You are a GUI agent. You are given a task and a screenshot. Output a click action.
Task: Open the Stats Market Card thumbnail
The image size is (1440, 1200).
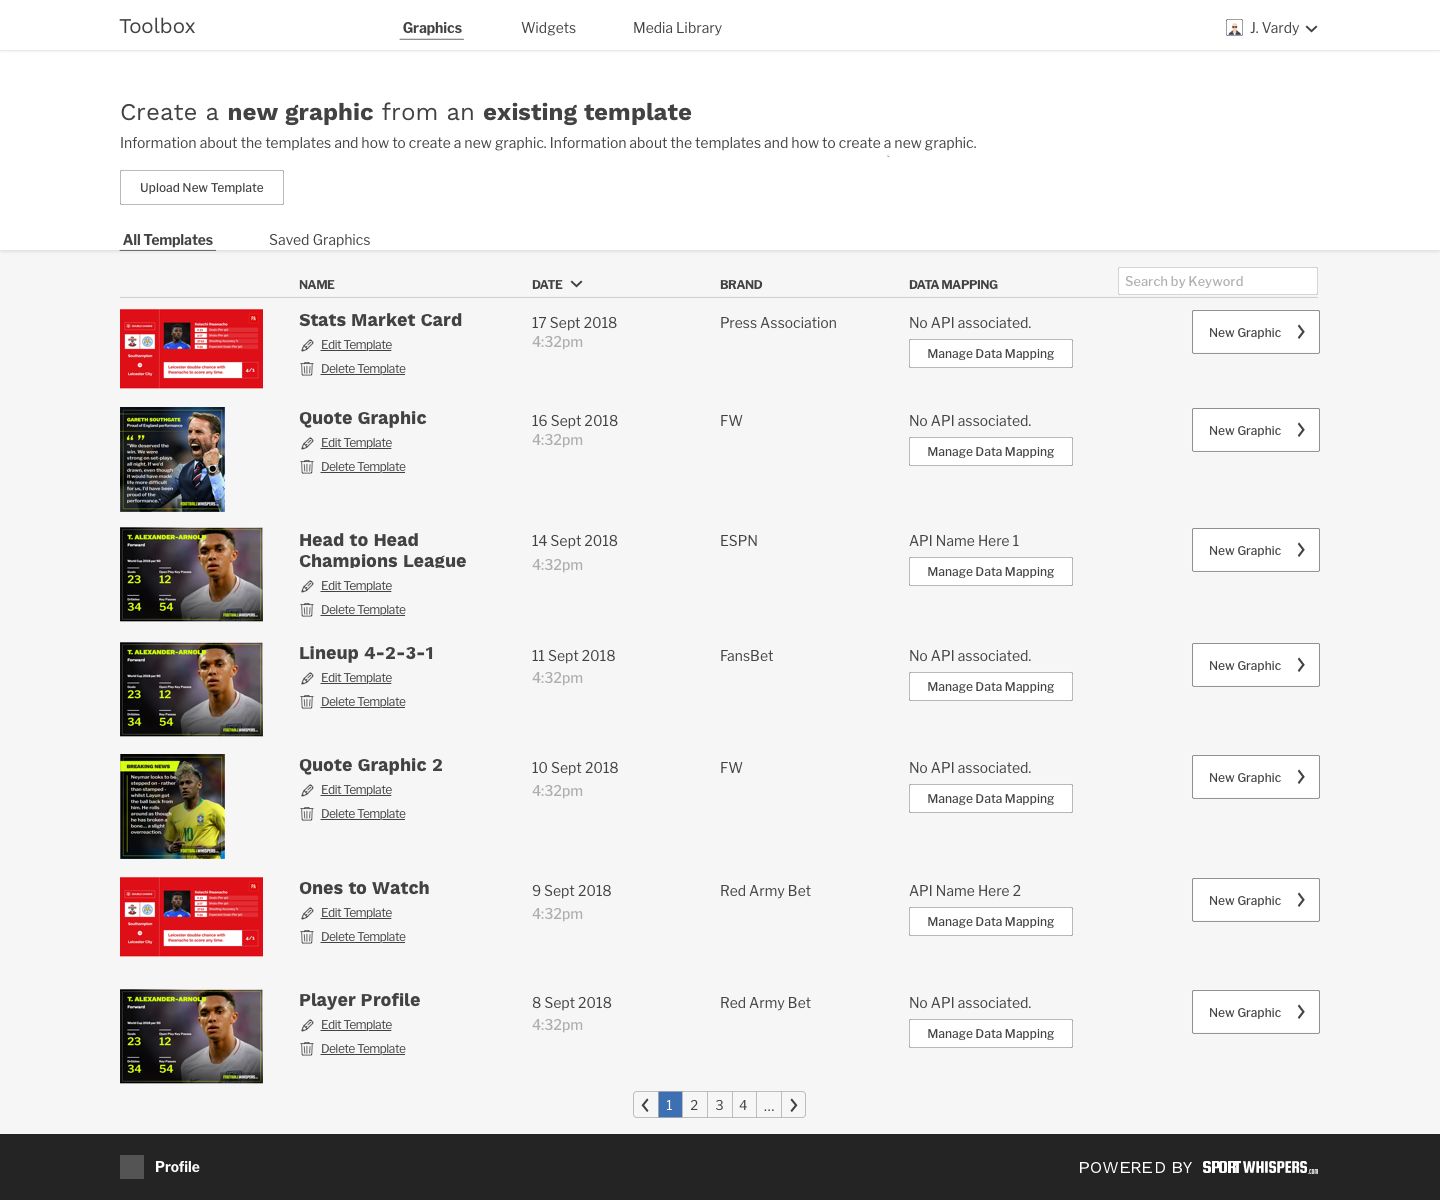point(191,349)
